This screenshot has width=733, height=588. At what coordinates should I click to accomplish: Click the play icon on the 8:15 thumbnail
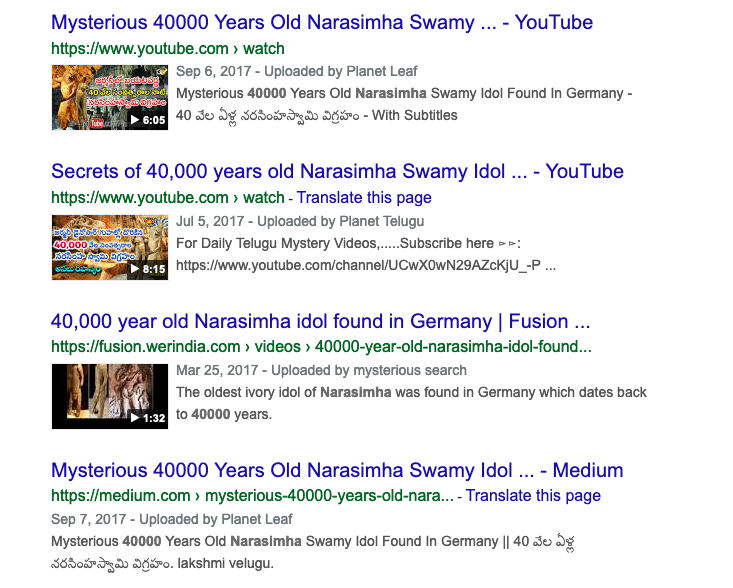coord(135,269)
